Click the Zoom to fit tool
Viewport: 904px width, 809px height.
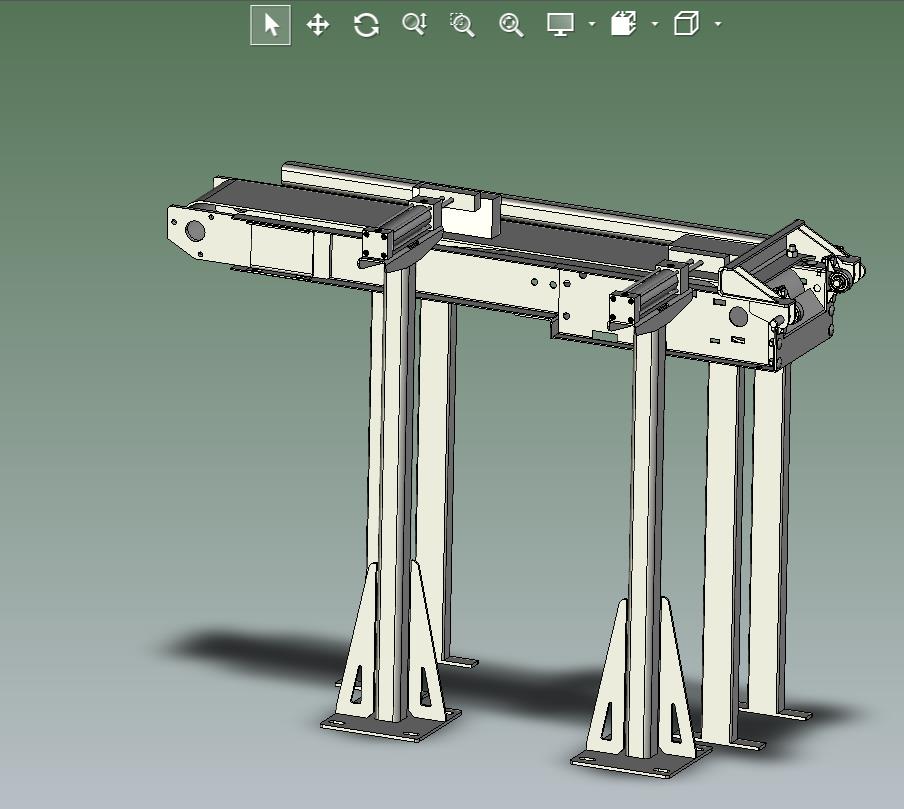[x=511, y=25]
